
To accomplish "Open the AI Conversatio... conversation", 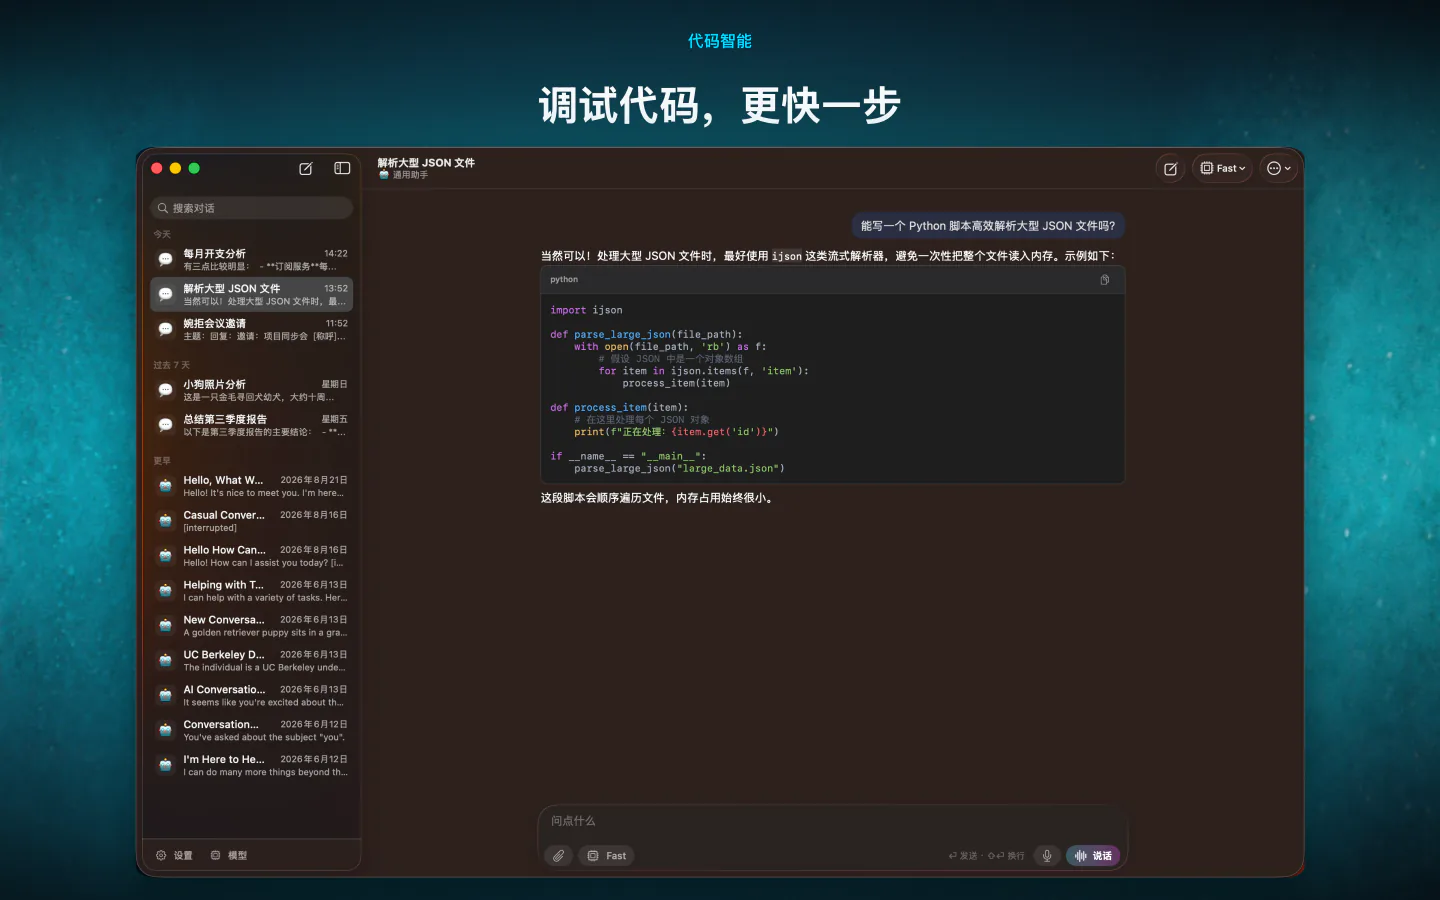I will (252, 697).
